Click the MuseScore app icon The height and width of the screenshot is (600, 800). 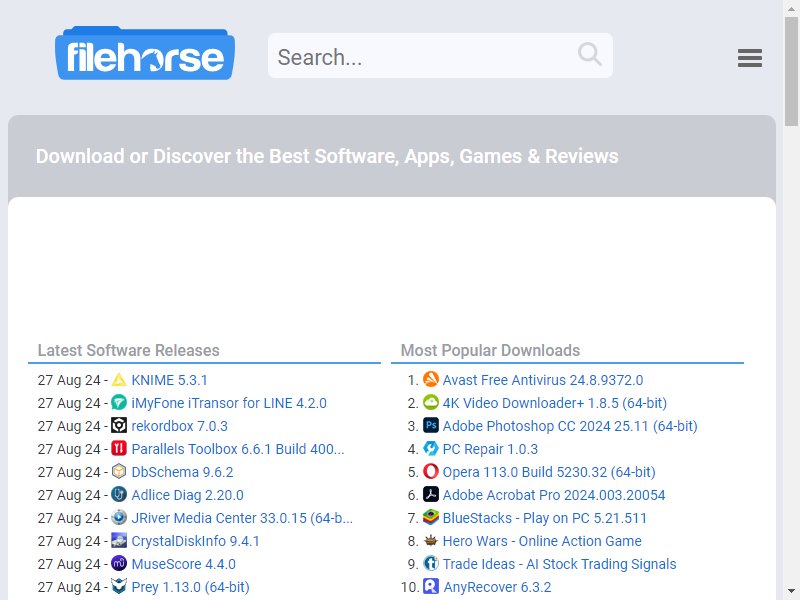coord(119,563)
